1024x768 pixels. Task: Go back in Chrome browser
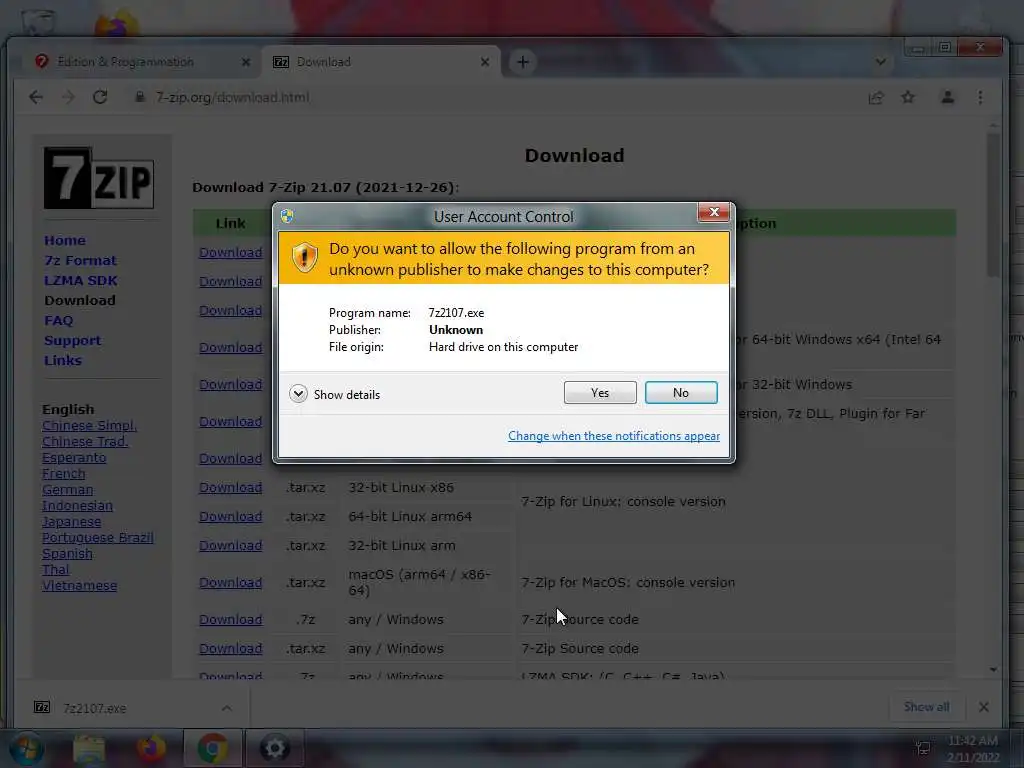coord(36,97)
